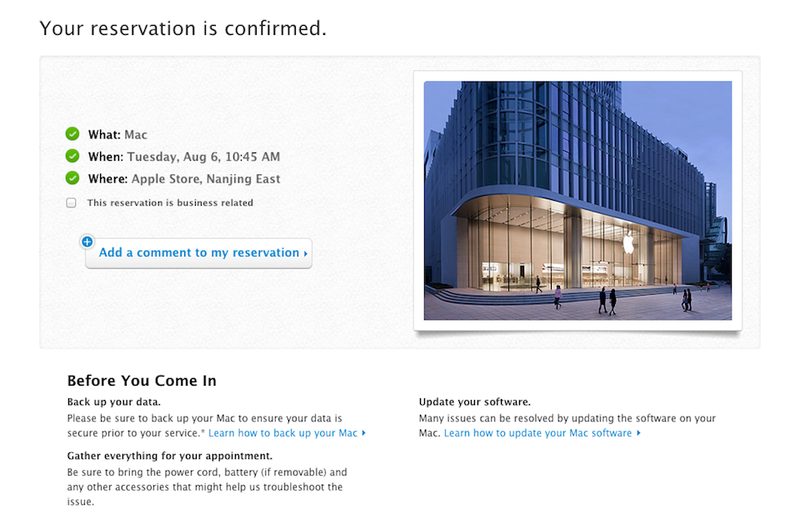
Task: Open Learn how to back up your Mac
Action: click(x=287, y=433)
